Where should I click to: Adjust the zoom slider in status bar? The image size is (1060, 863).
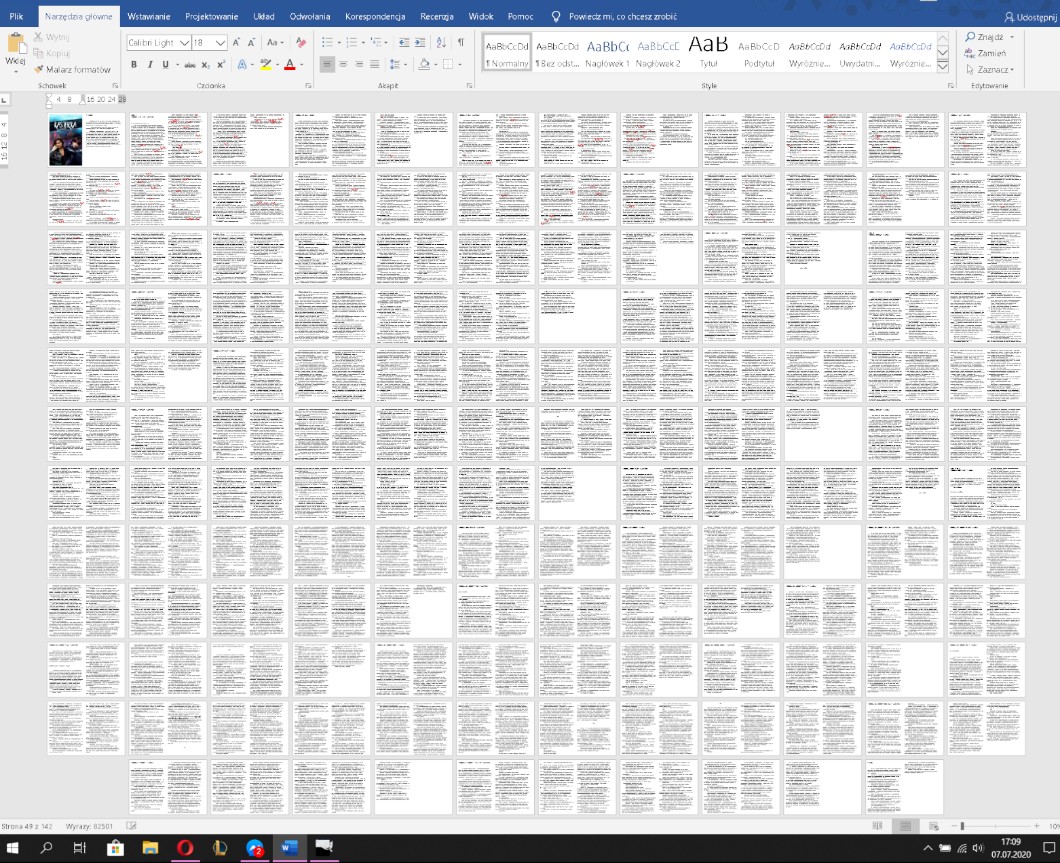click(x=962, y=826)
